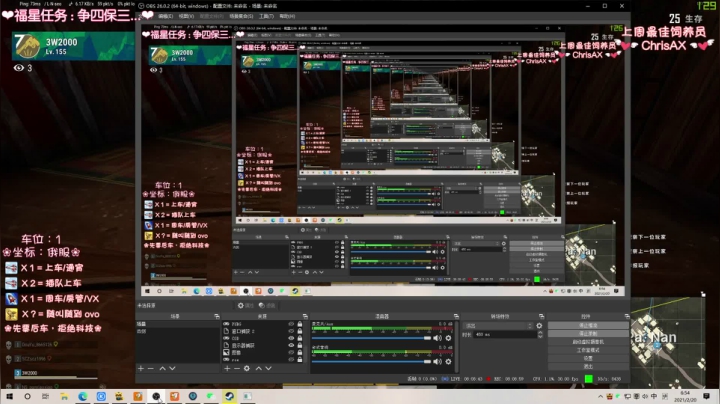Open the transition type dropdown in Scene Transitions
Image resolution: width=720 pixels, height=404 pixels.
pos(498,325)
